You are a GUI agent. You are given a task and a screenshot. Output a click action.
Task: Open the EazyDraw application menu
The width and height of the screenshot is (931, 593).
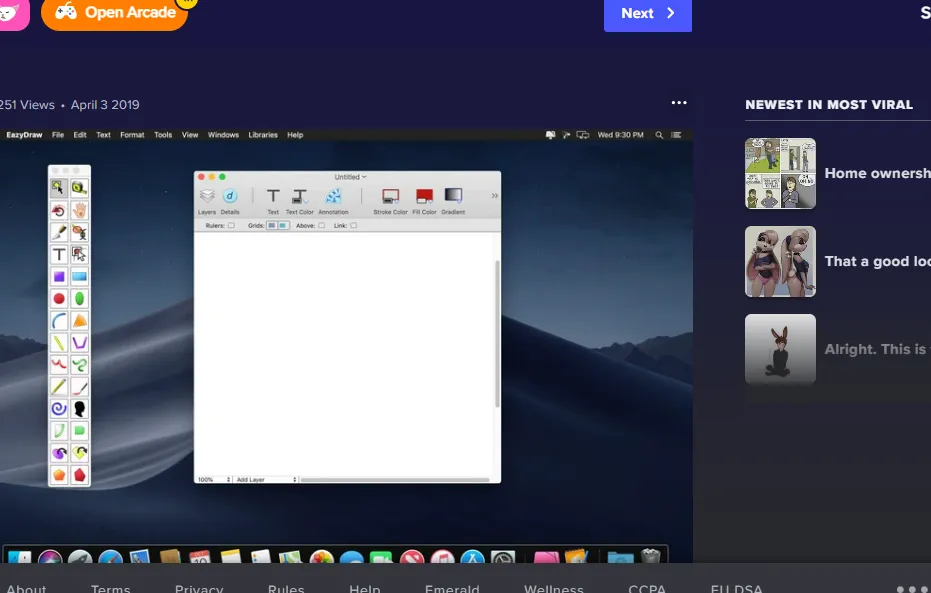[x=24, y=135]
